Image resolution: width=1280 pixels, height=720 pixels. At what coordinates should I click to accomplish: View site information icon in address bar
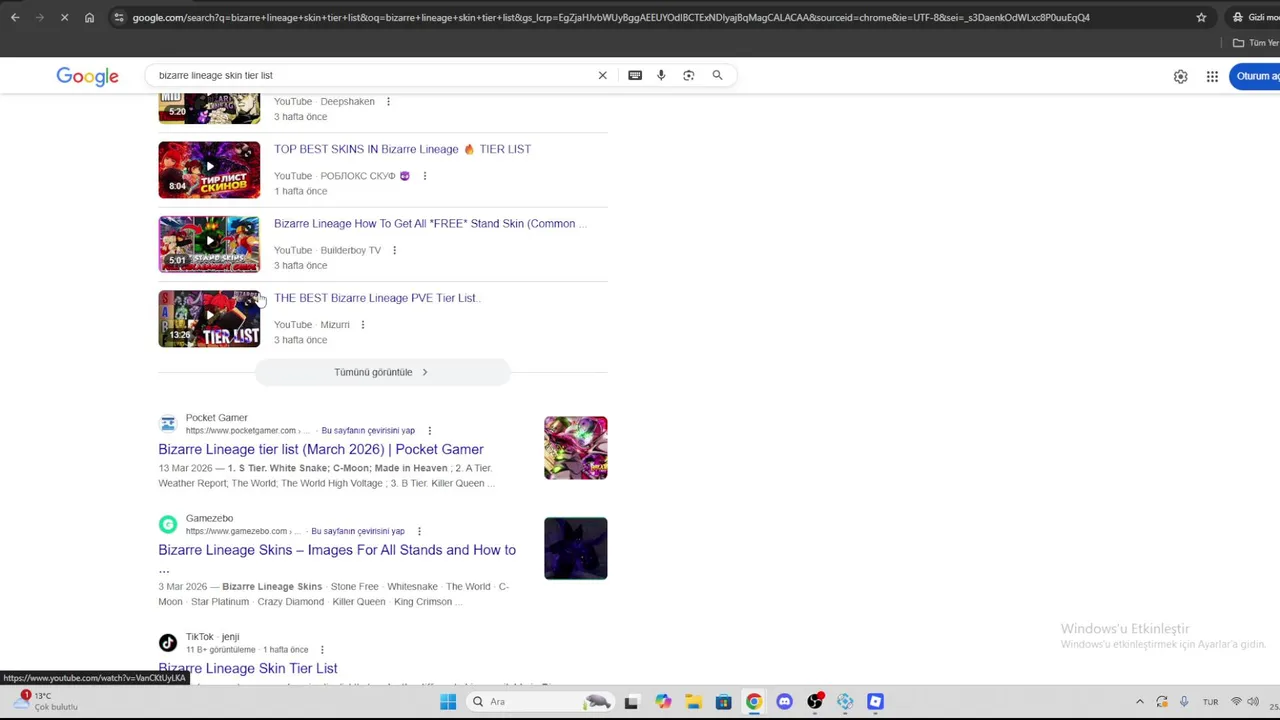point(119,17)
